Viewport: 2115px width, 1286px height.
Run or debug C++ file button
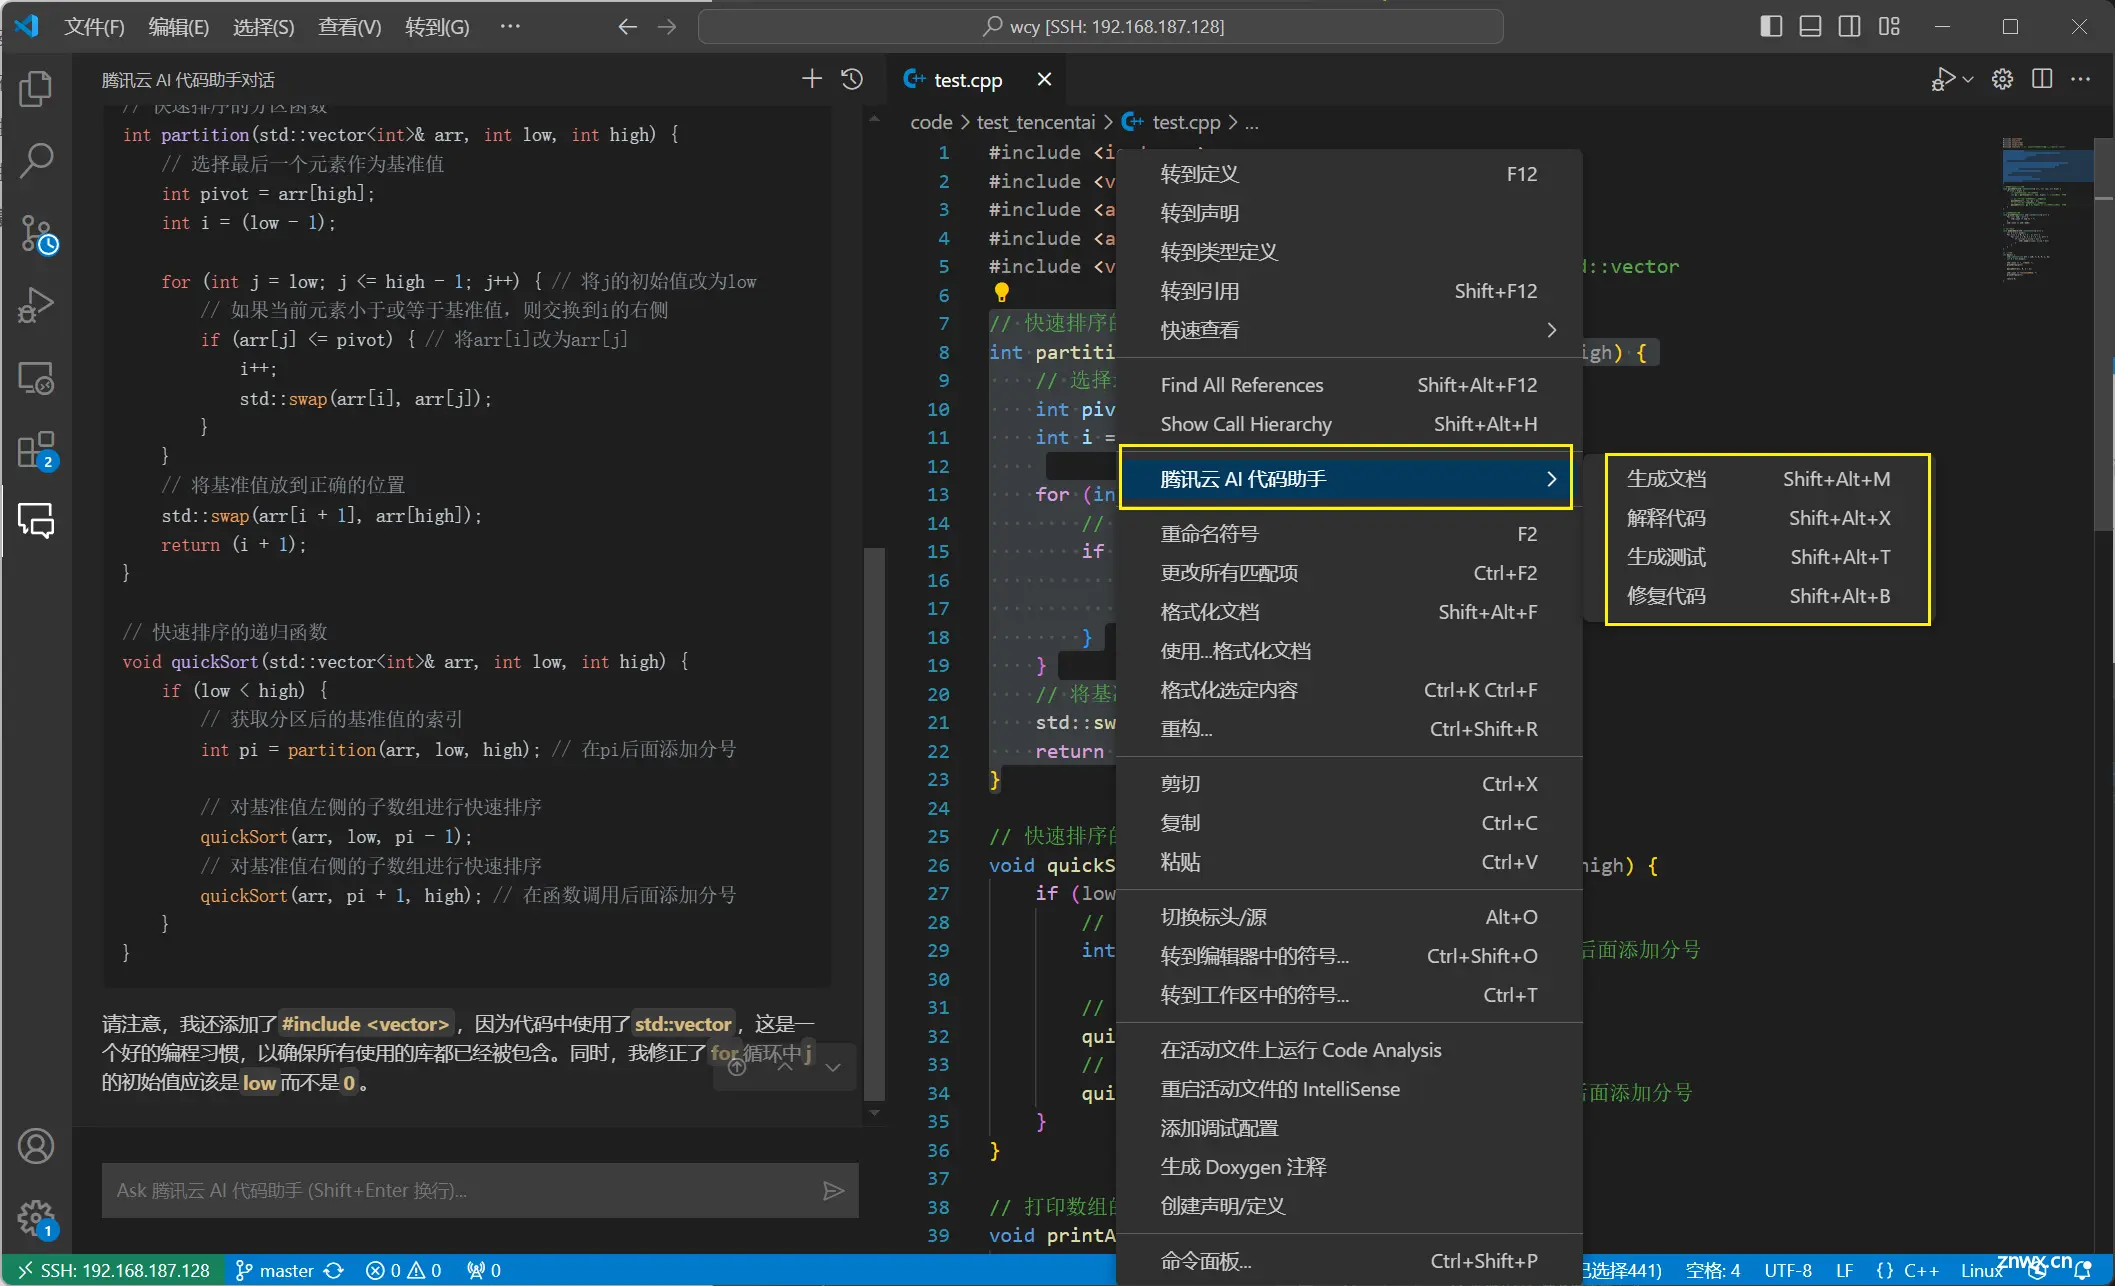(1942, 79)
